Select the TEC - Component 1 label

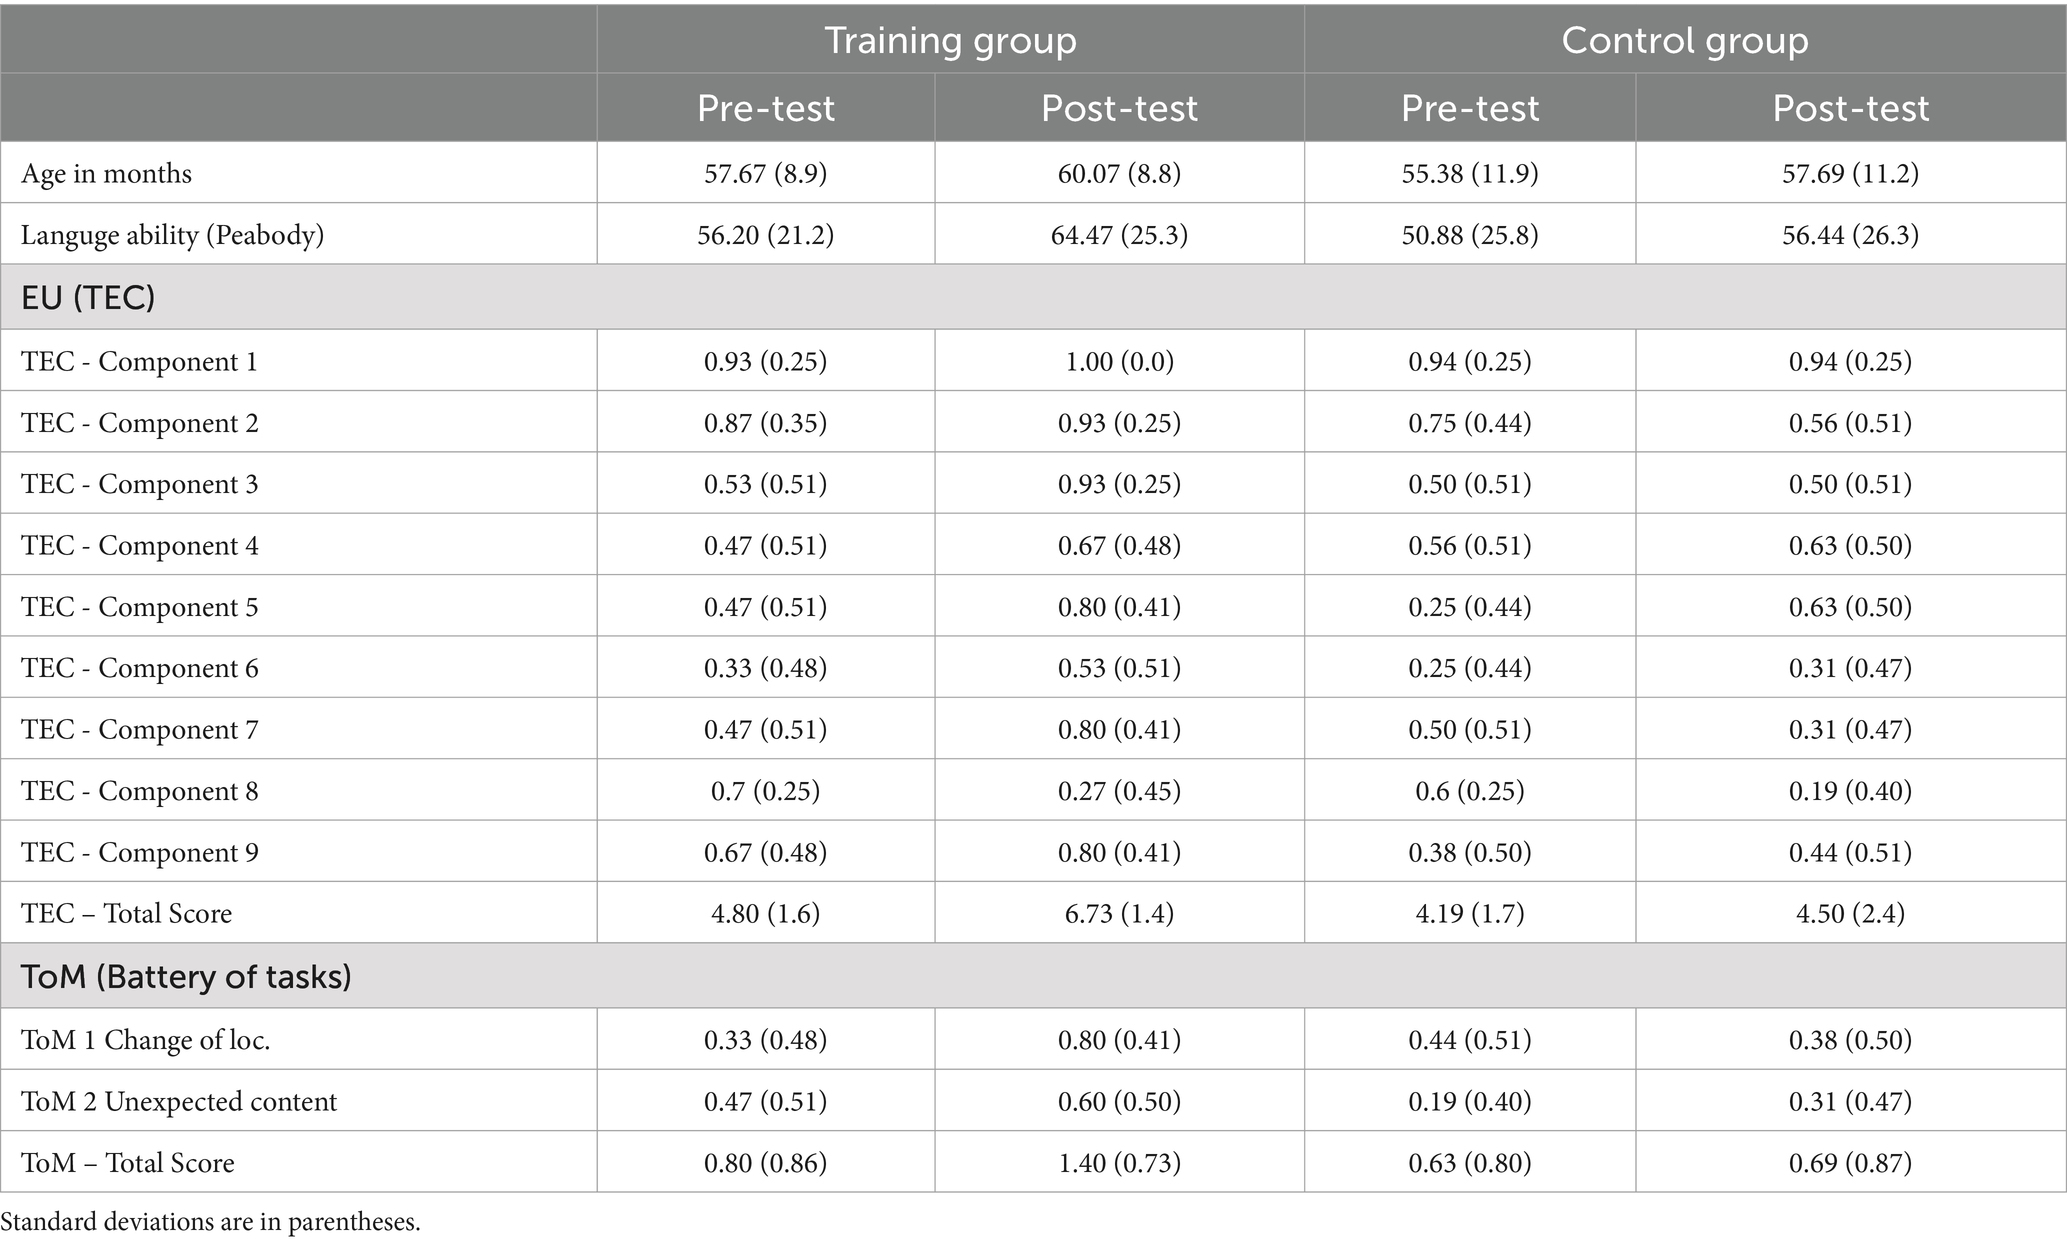(139, 361)
